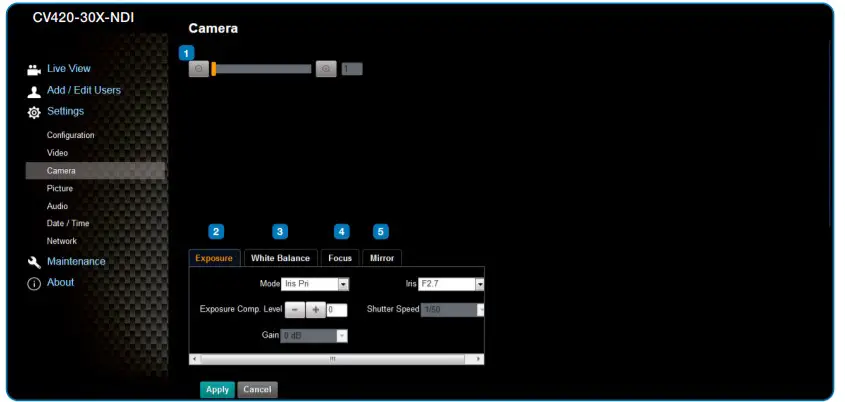845x402 pixels.
Task: Open the Maintenance section
Action: pos(76,261)
